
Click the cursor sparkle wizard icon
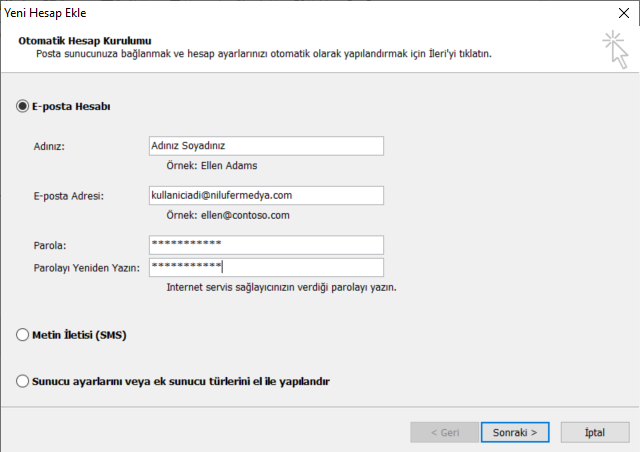(x=616, y=49)
